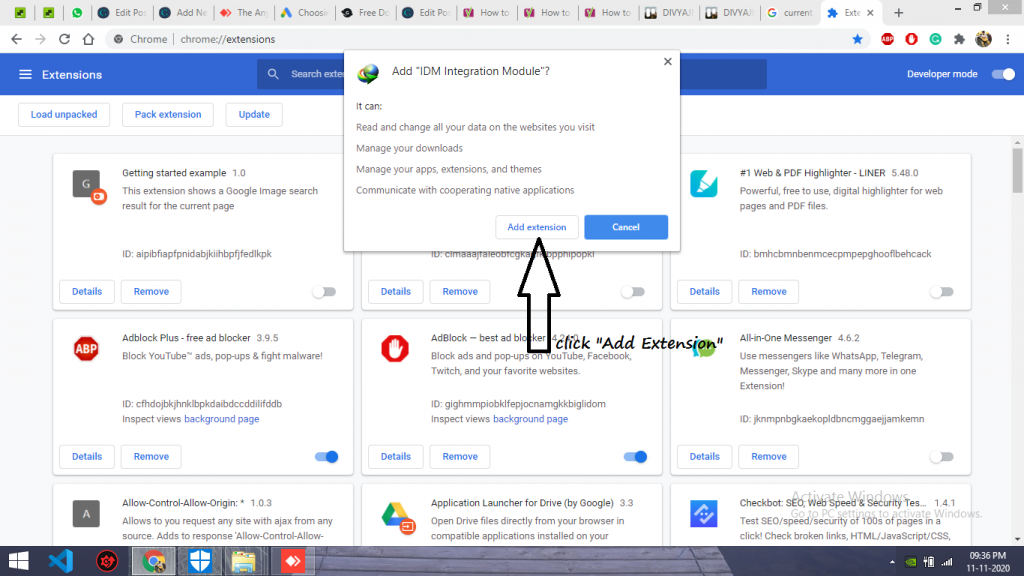Disable the Adblock Plus extension toggle
1024x576 pixels.
click(x=327, y=456)
